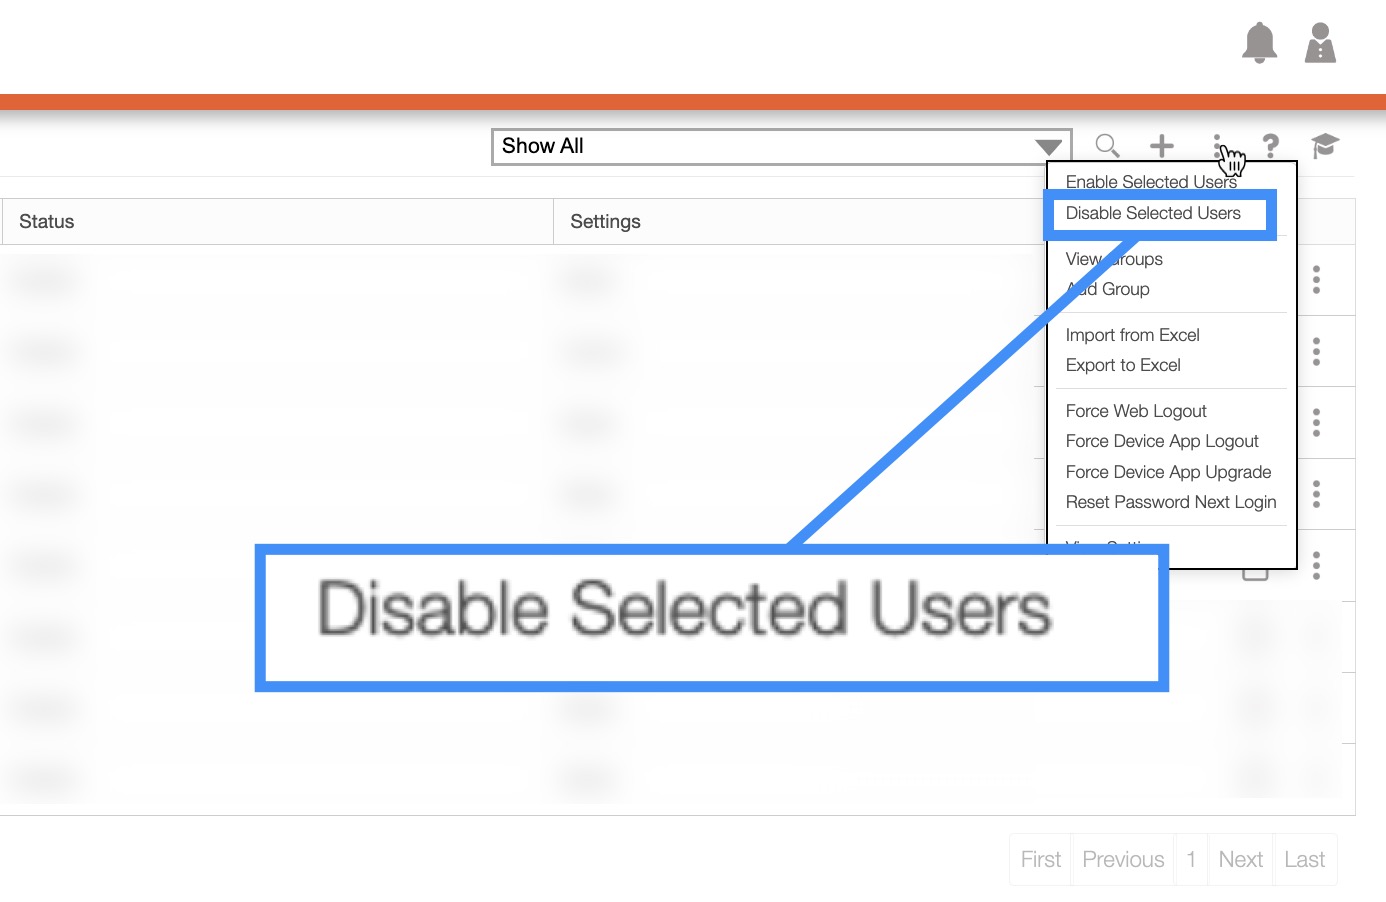Screen dimensions: 1386x902
Task: Jump to the Last page
Action: click(x=1304, y=860)
